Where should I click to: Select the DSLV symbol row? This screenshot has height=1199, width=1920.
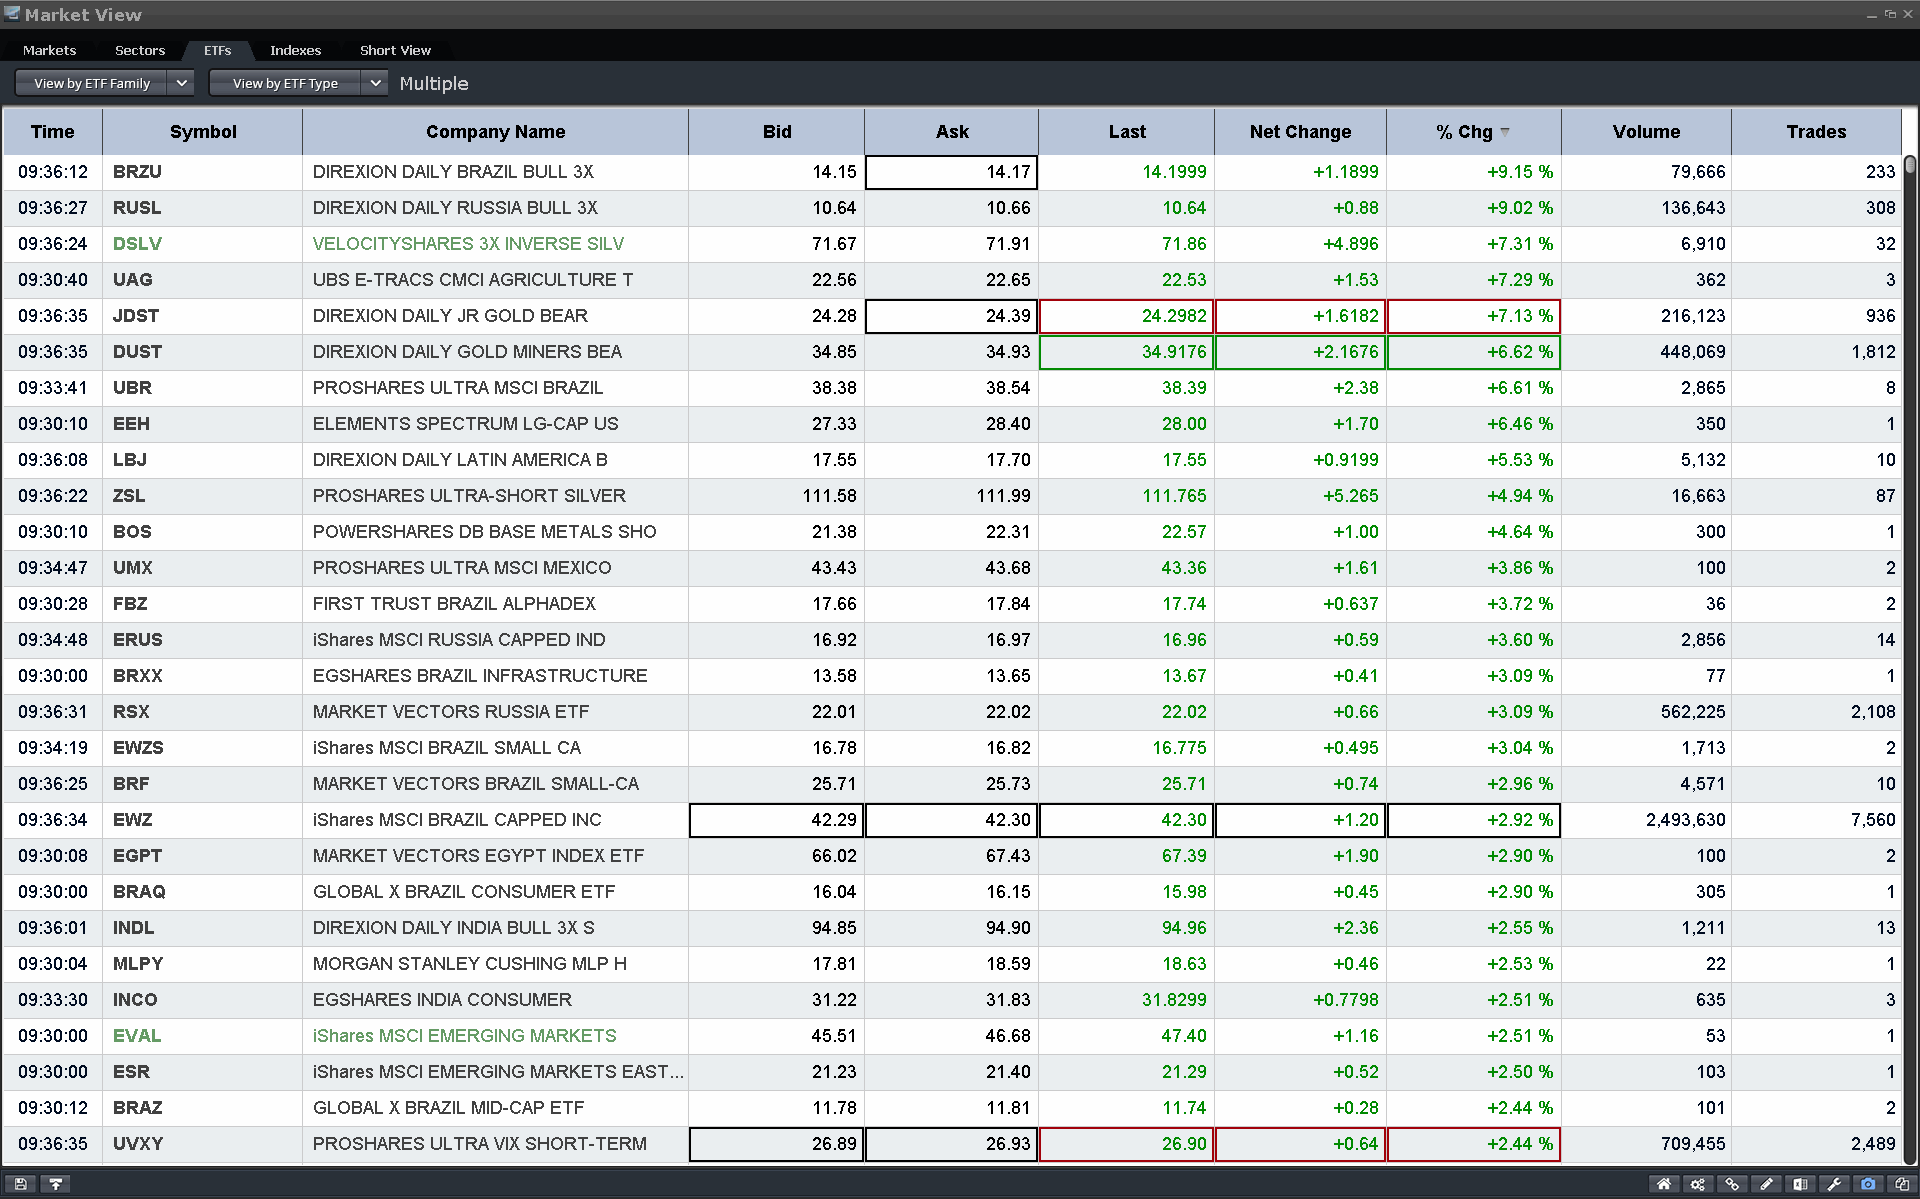point(137,244)
